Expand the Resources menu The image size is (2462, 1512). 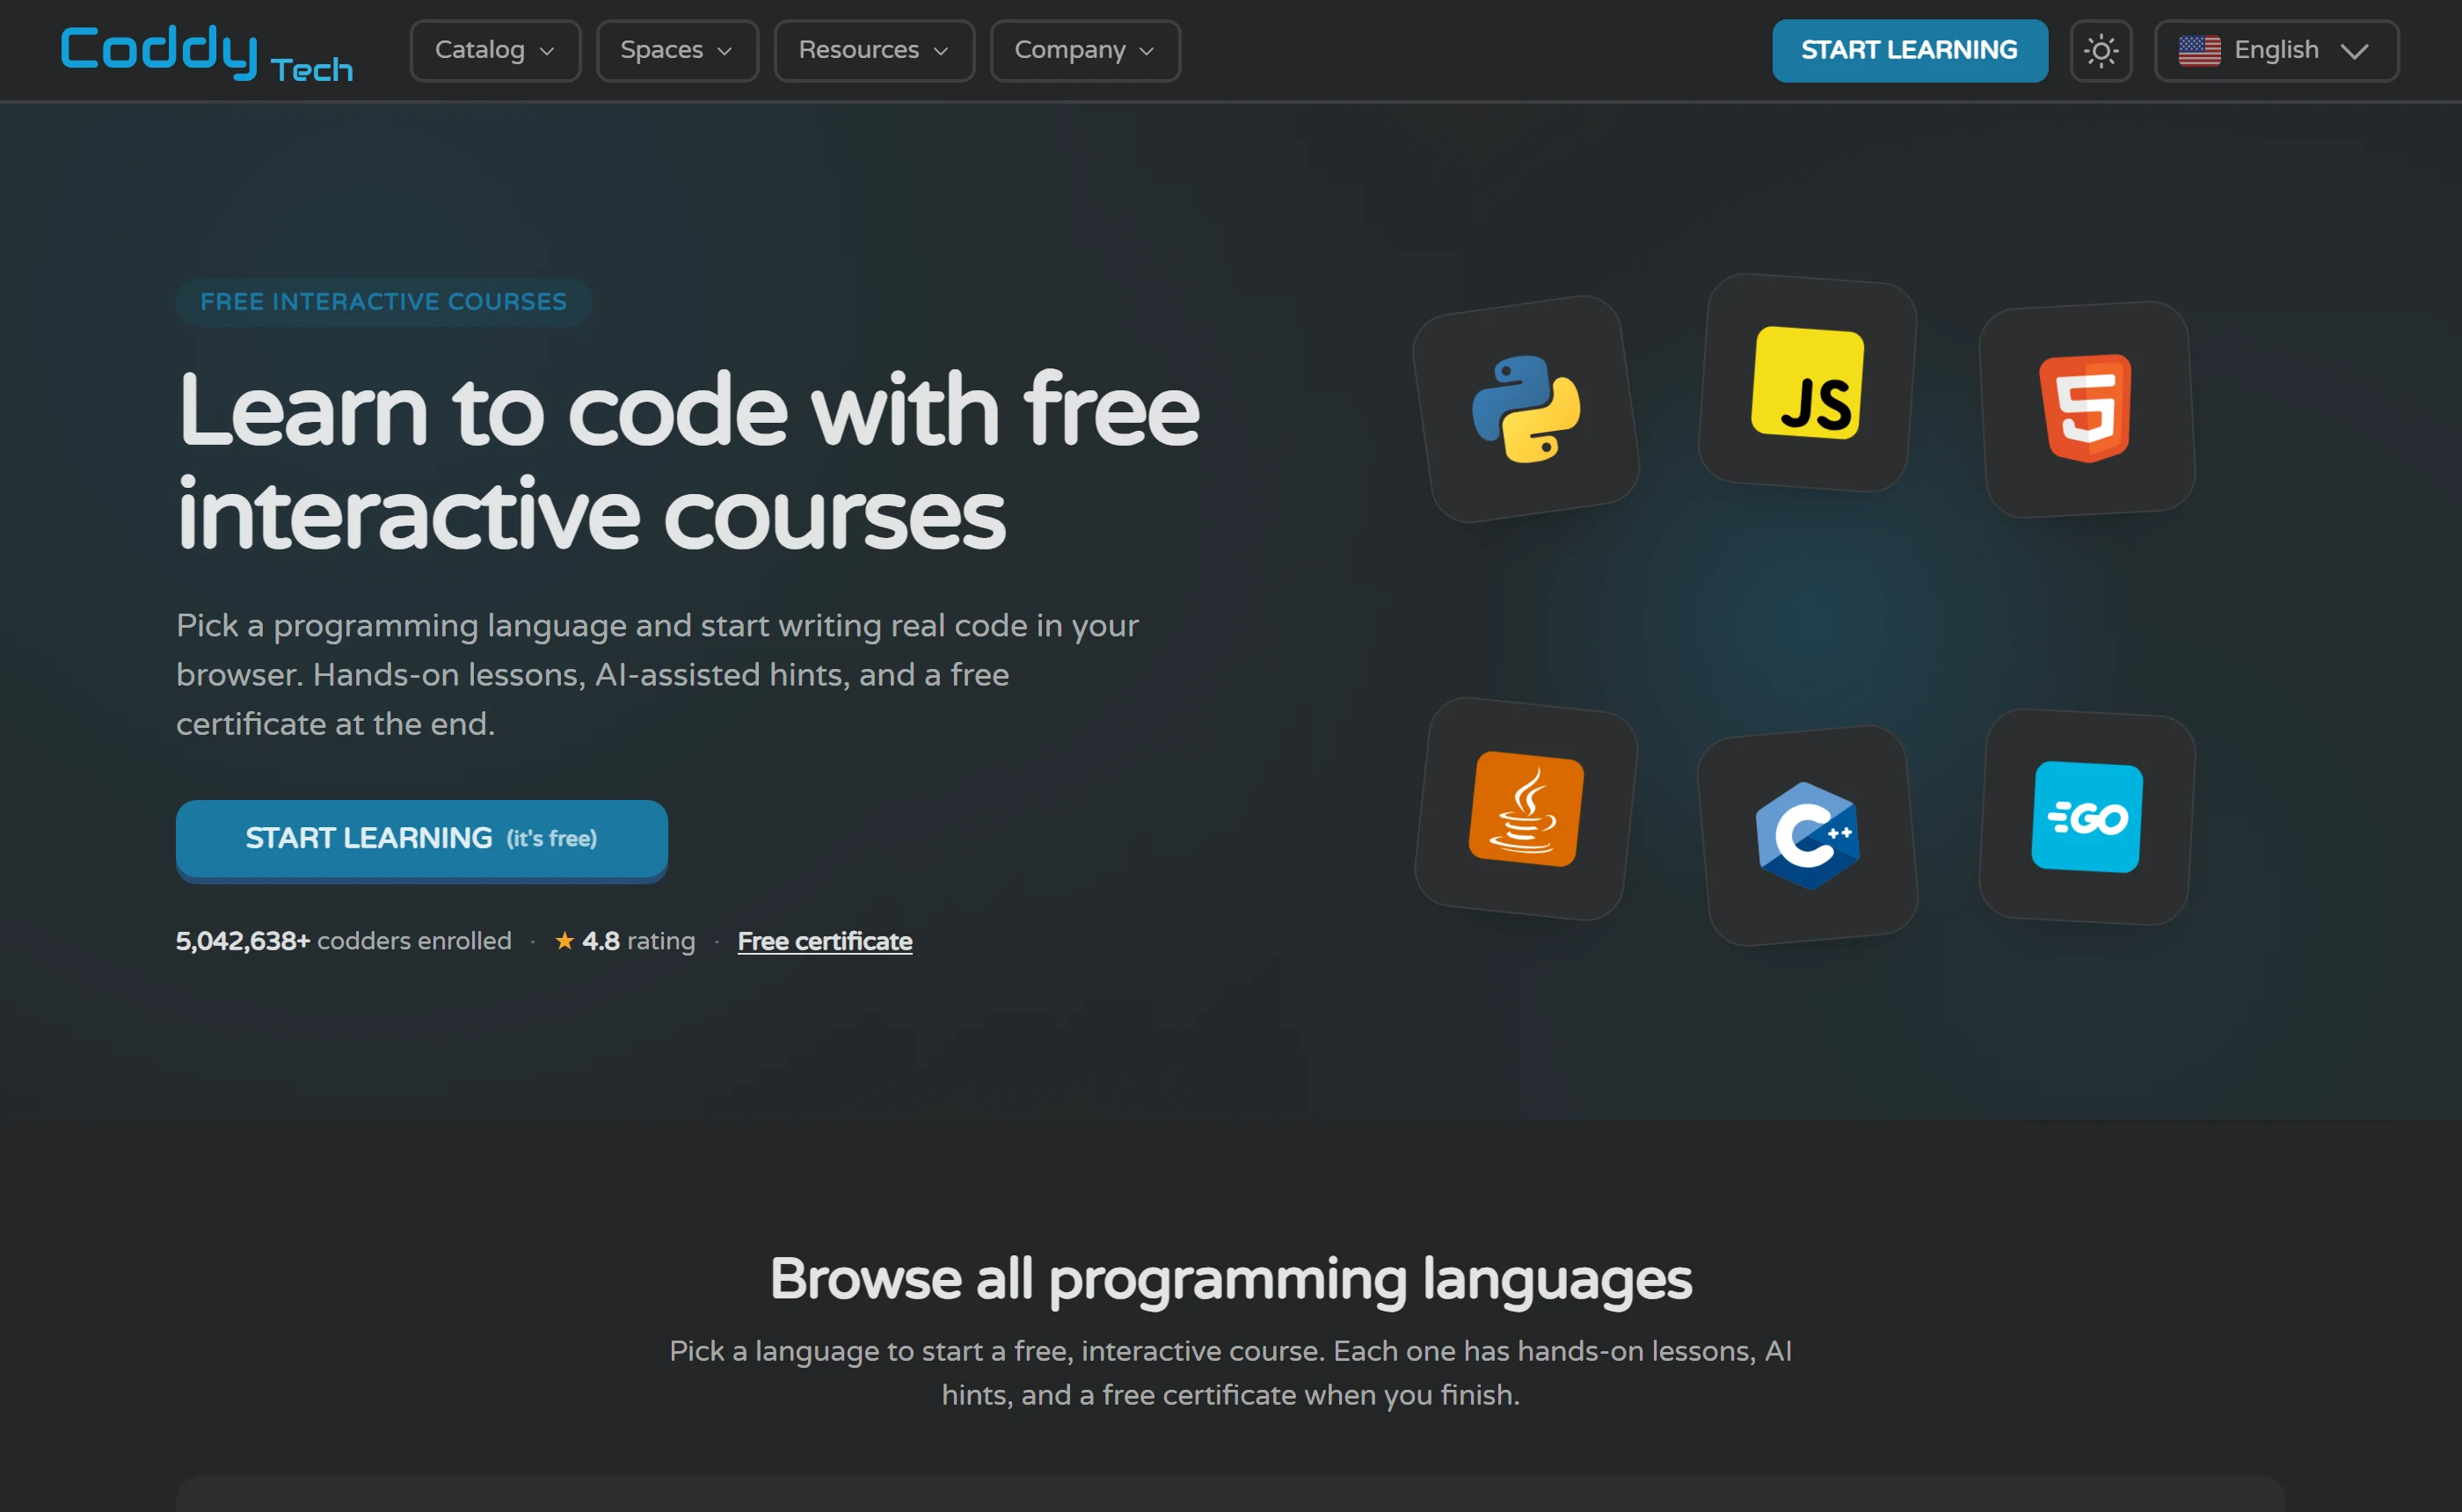(x=874, y=50)
